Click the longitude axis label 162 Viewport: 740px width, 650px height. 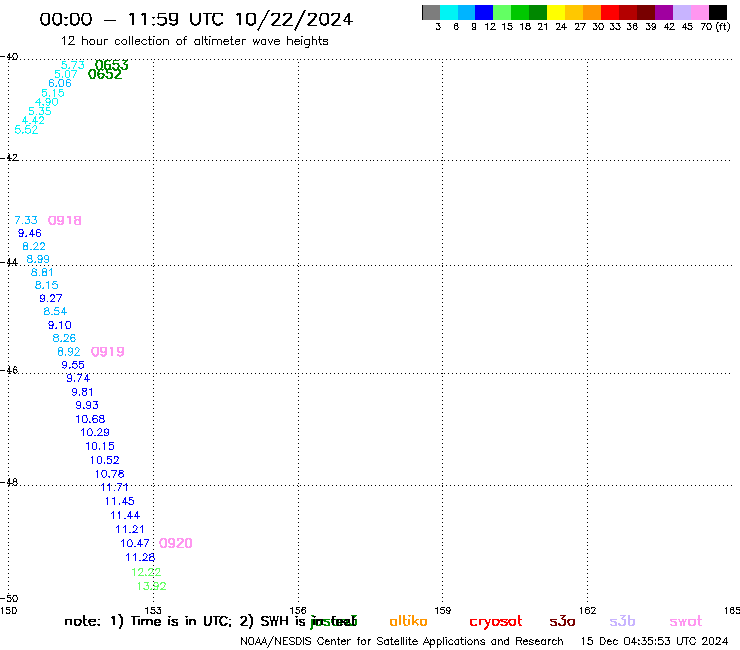click(x=588, y=610)
